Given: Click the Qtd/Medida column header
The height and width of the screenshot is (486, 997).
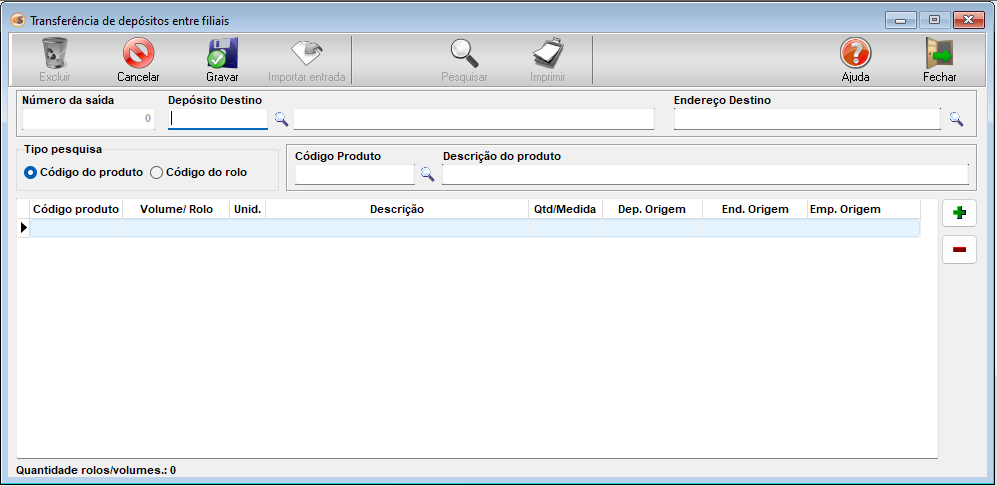Looking at the screenshot, I should 565,209.
